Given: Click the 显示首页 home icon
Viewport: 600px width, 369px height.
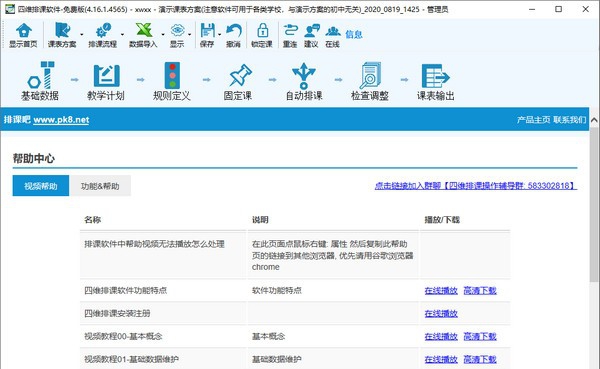Looking at the screenshot, I should pyautogui.click(x=24, y=30).
